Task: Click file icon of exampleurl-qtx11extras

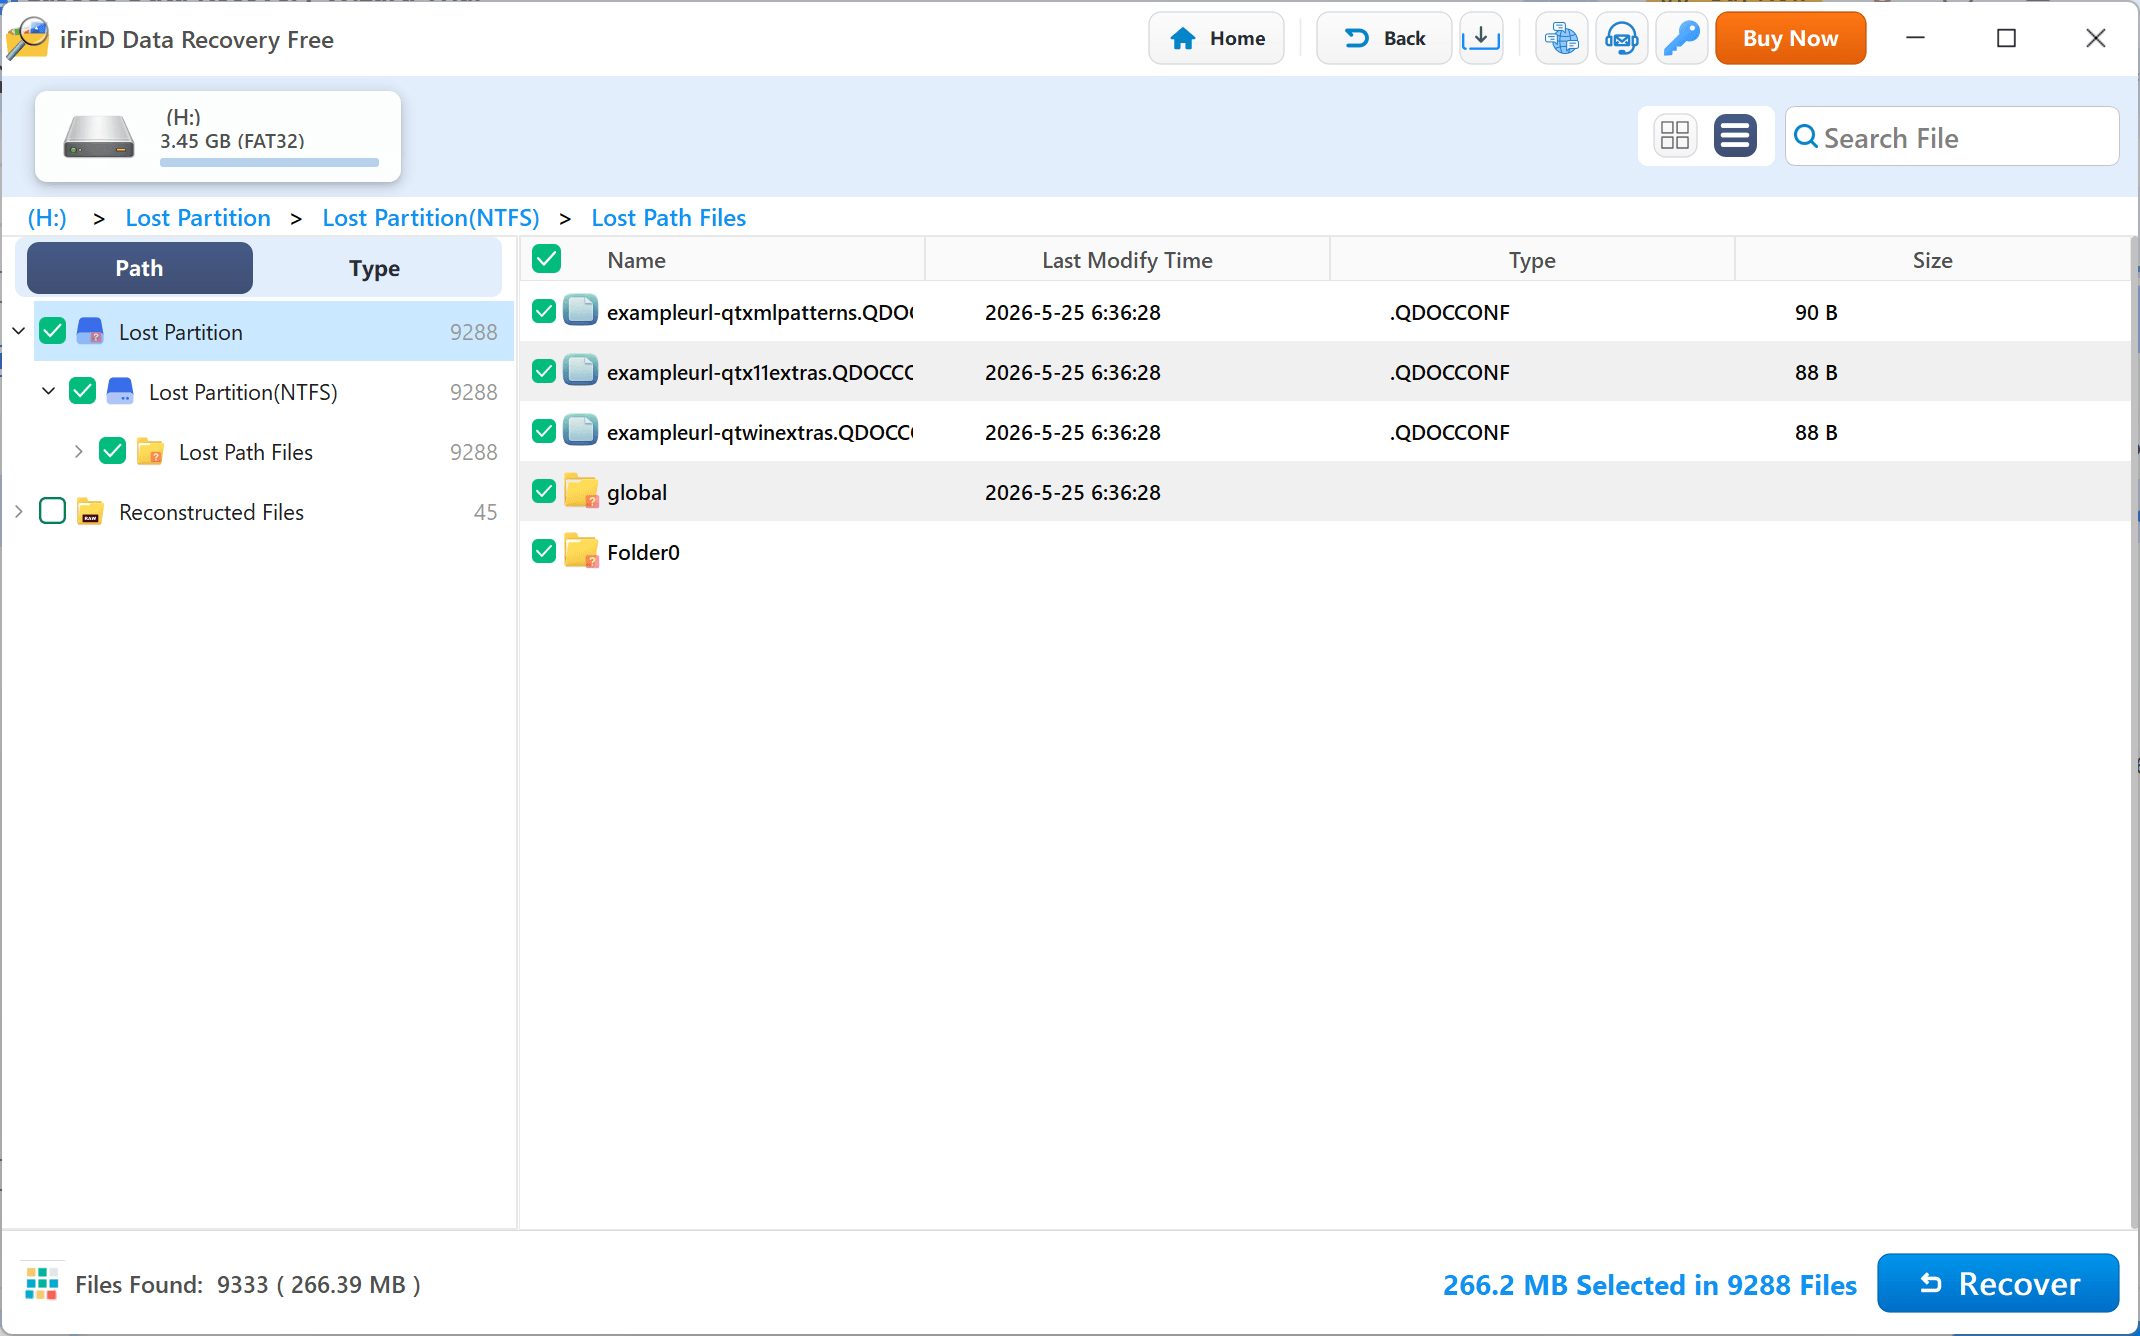Action: pos(580,371)
